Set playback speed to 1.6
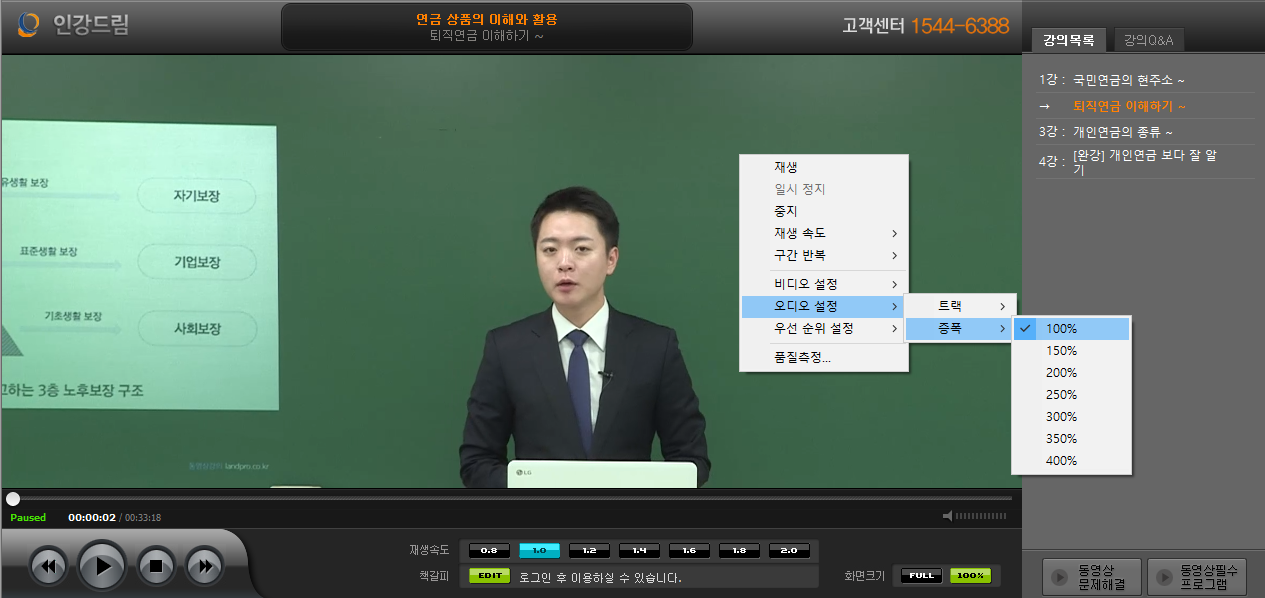 tap(689, 550)
